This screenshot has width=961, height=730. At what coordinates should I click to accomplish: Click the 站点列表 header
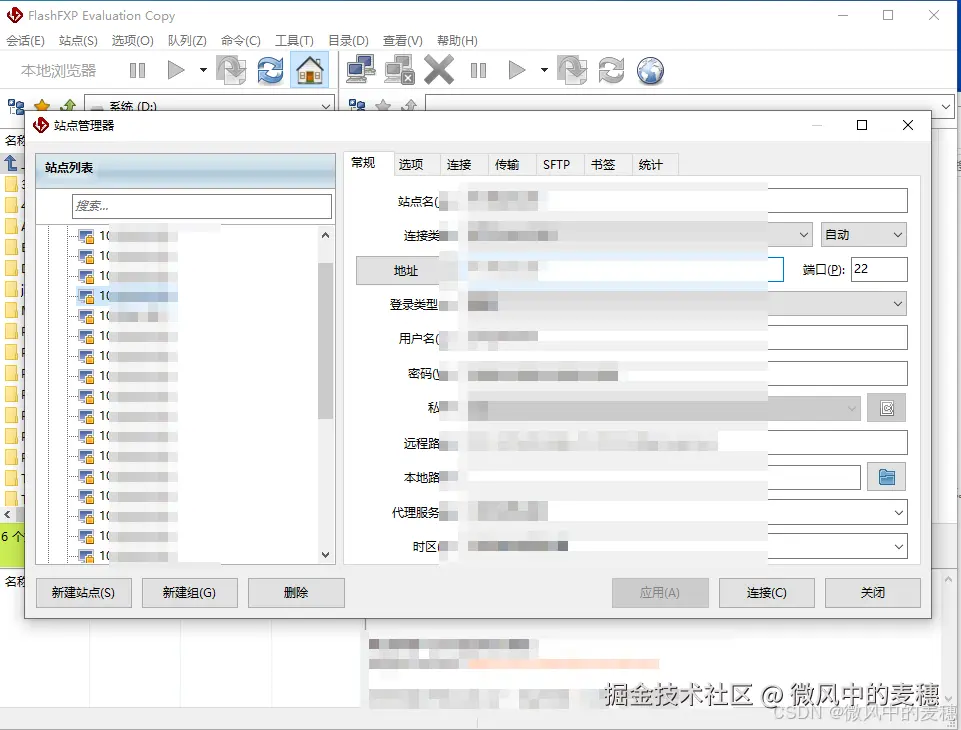[186, 168]
